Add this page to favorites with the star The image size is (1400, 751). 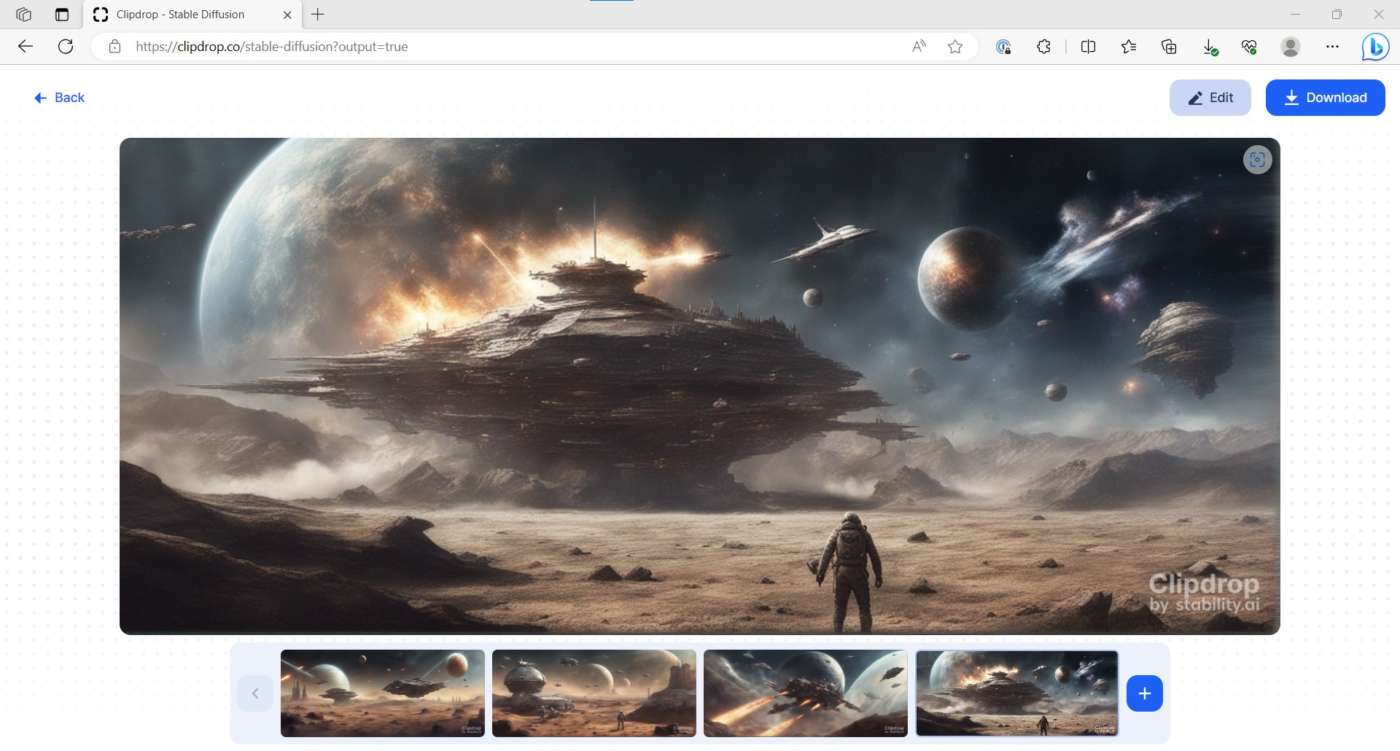(x=955, y=46)
